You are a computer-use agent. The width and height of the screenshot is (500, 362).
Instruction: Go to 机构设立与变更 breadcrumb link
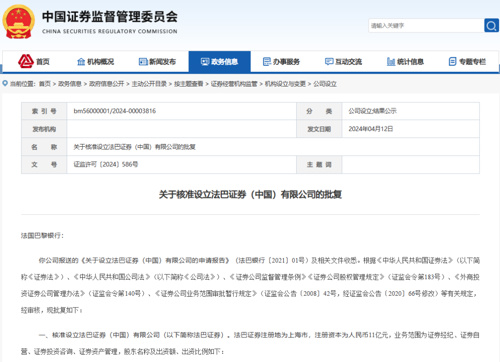285,84
